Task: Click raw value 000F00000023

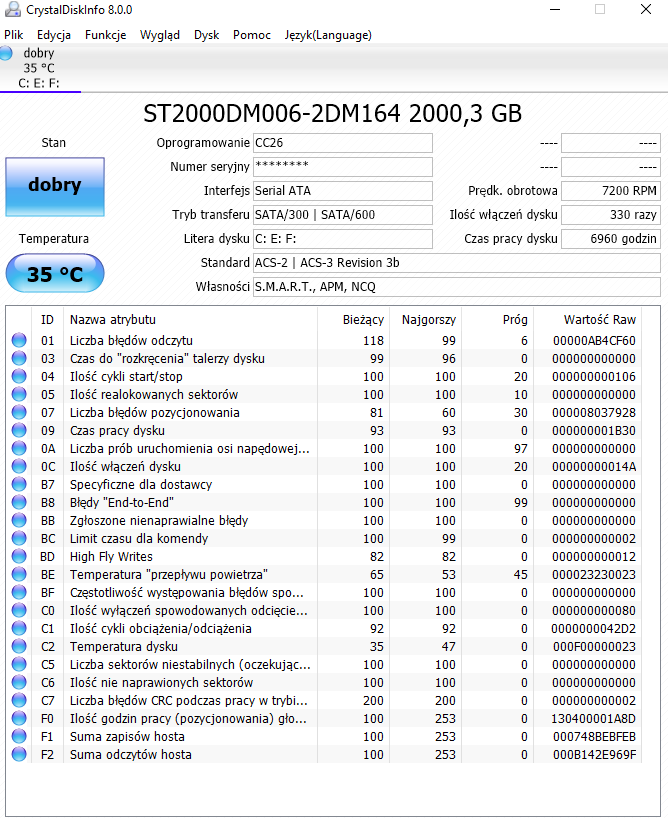Action: 594,647
